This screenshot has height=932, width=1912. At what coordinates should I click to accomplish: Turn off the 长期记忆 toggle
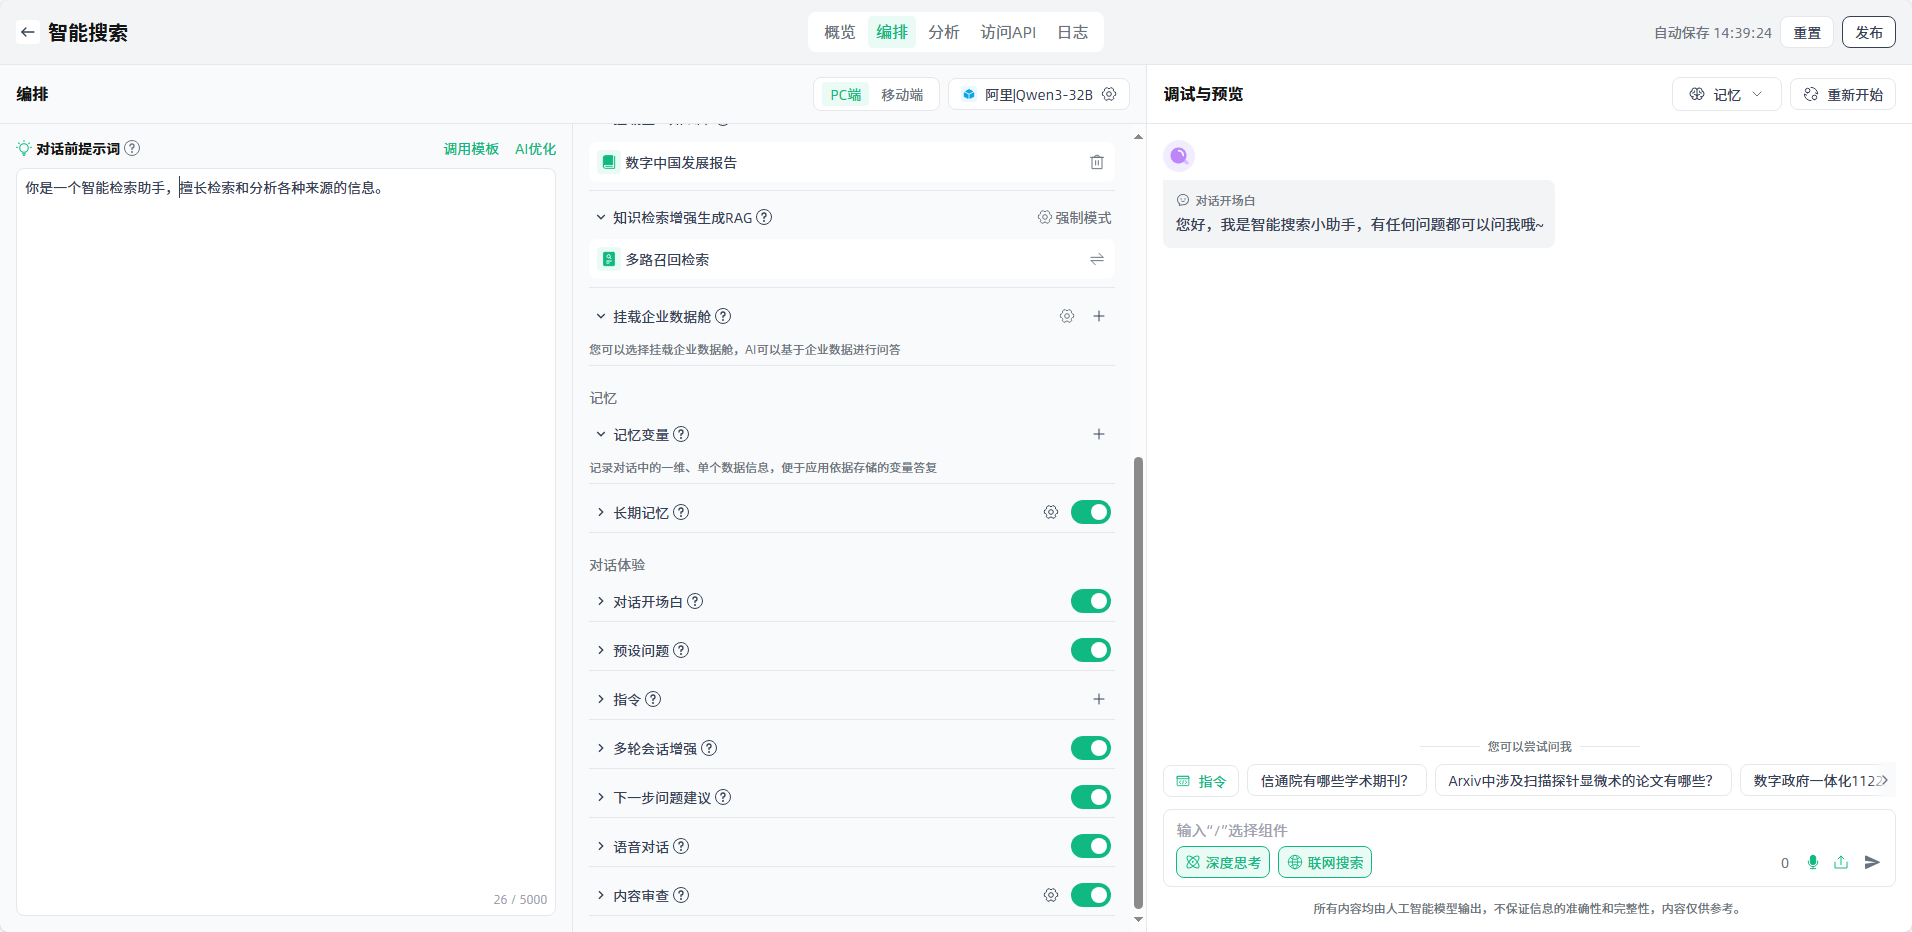coord(1090,512)
